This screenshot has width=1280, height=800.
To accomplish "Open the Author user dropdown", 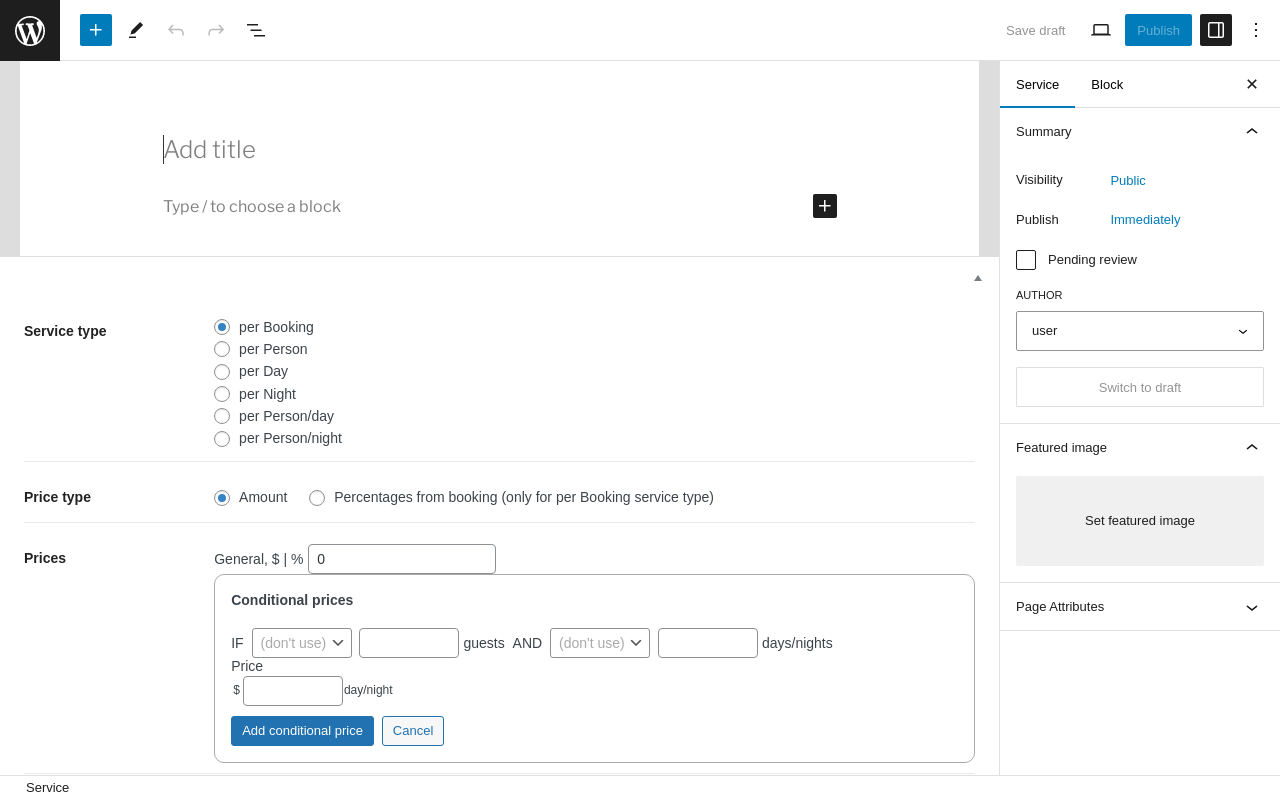I will [1140, 331].
